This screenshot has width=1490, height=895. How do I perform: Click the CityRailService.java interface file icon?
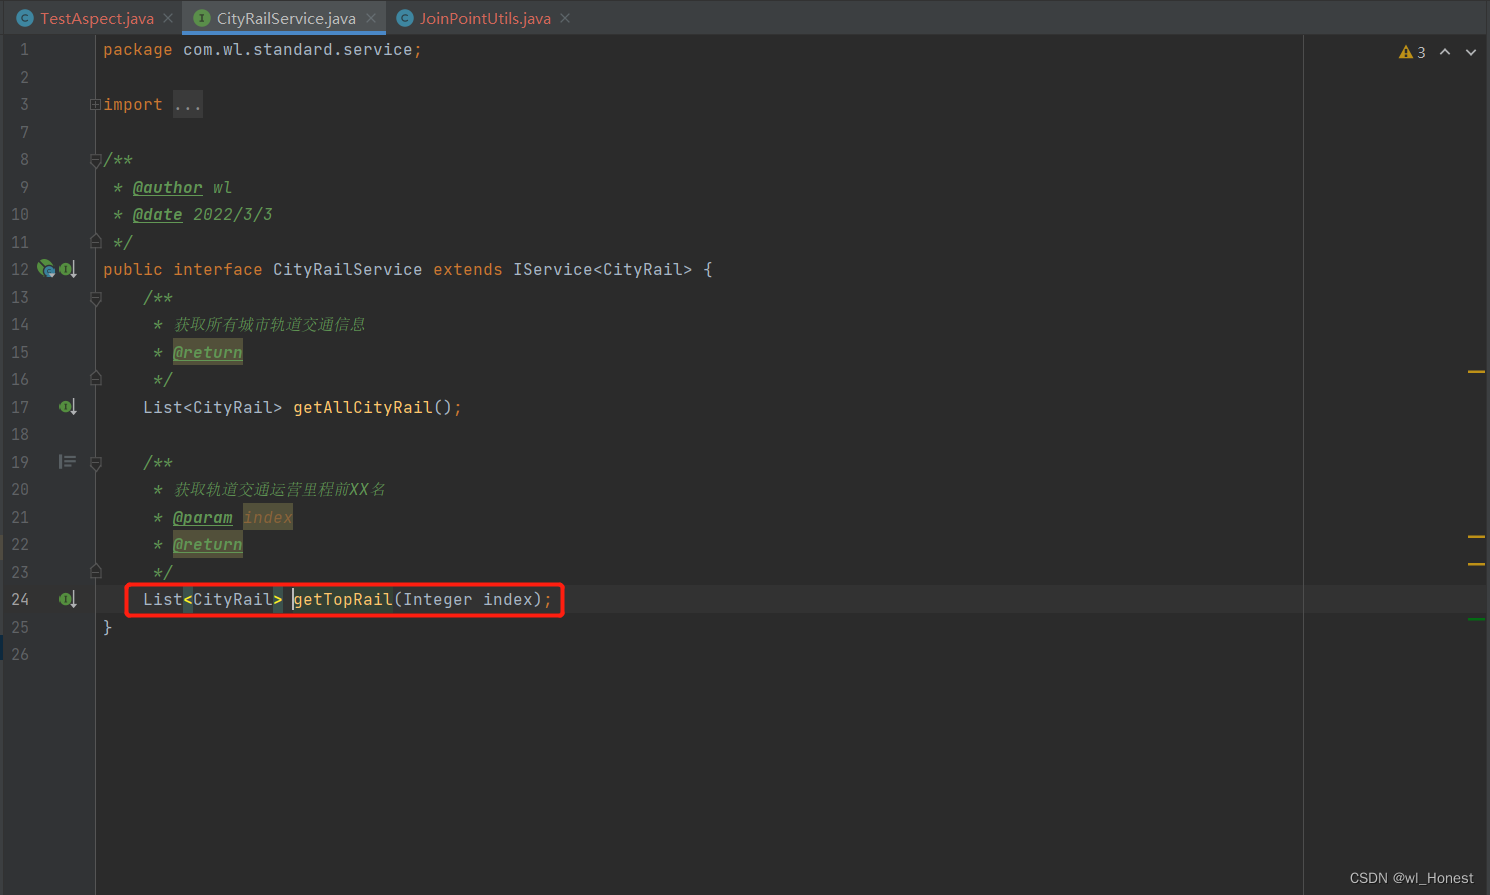(x=202, y=18)
